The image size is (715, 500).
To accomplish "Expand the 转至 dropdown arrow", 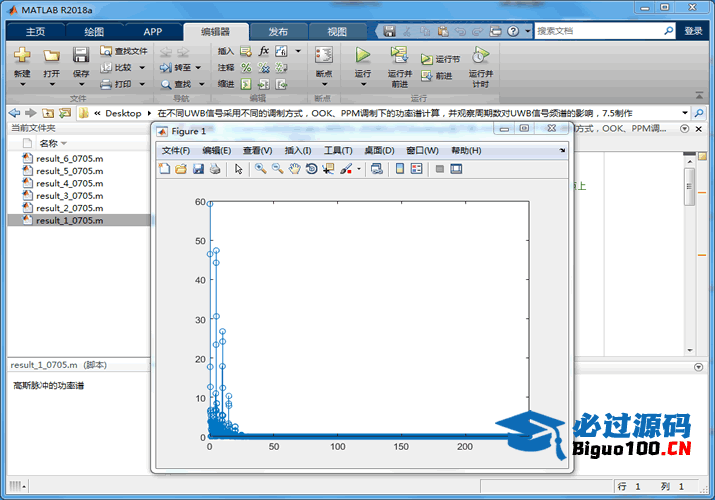I will (x=198, y=67).
